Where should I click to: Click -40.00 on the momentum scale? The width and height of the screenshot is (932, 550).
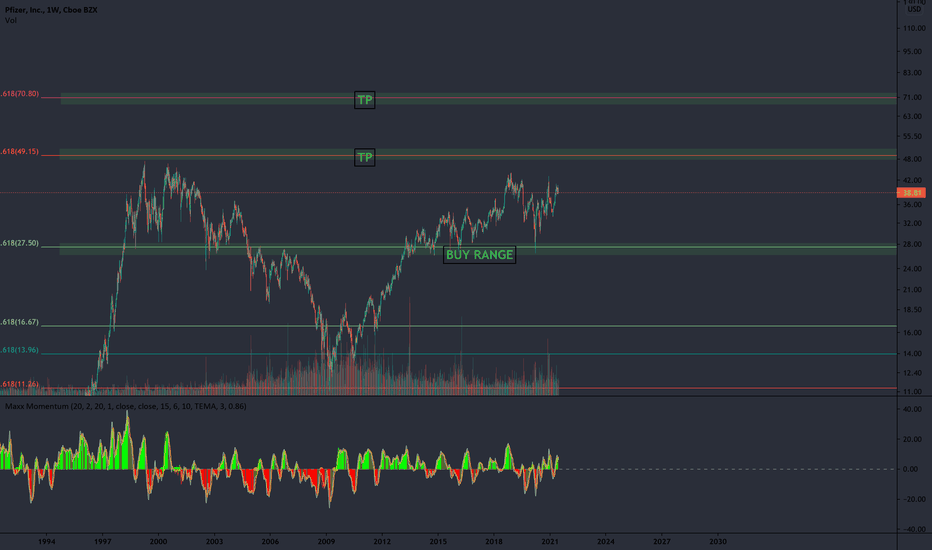[x=912, y=529]
